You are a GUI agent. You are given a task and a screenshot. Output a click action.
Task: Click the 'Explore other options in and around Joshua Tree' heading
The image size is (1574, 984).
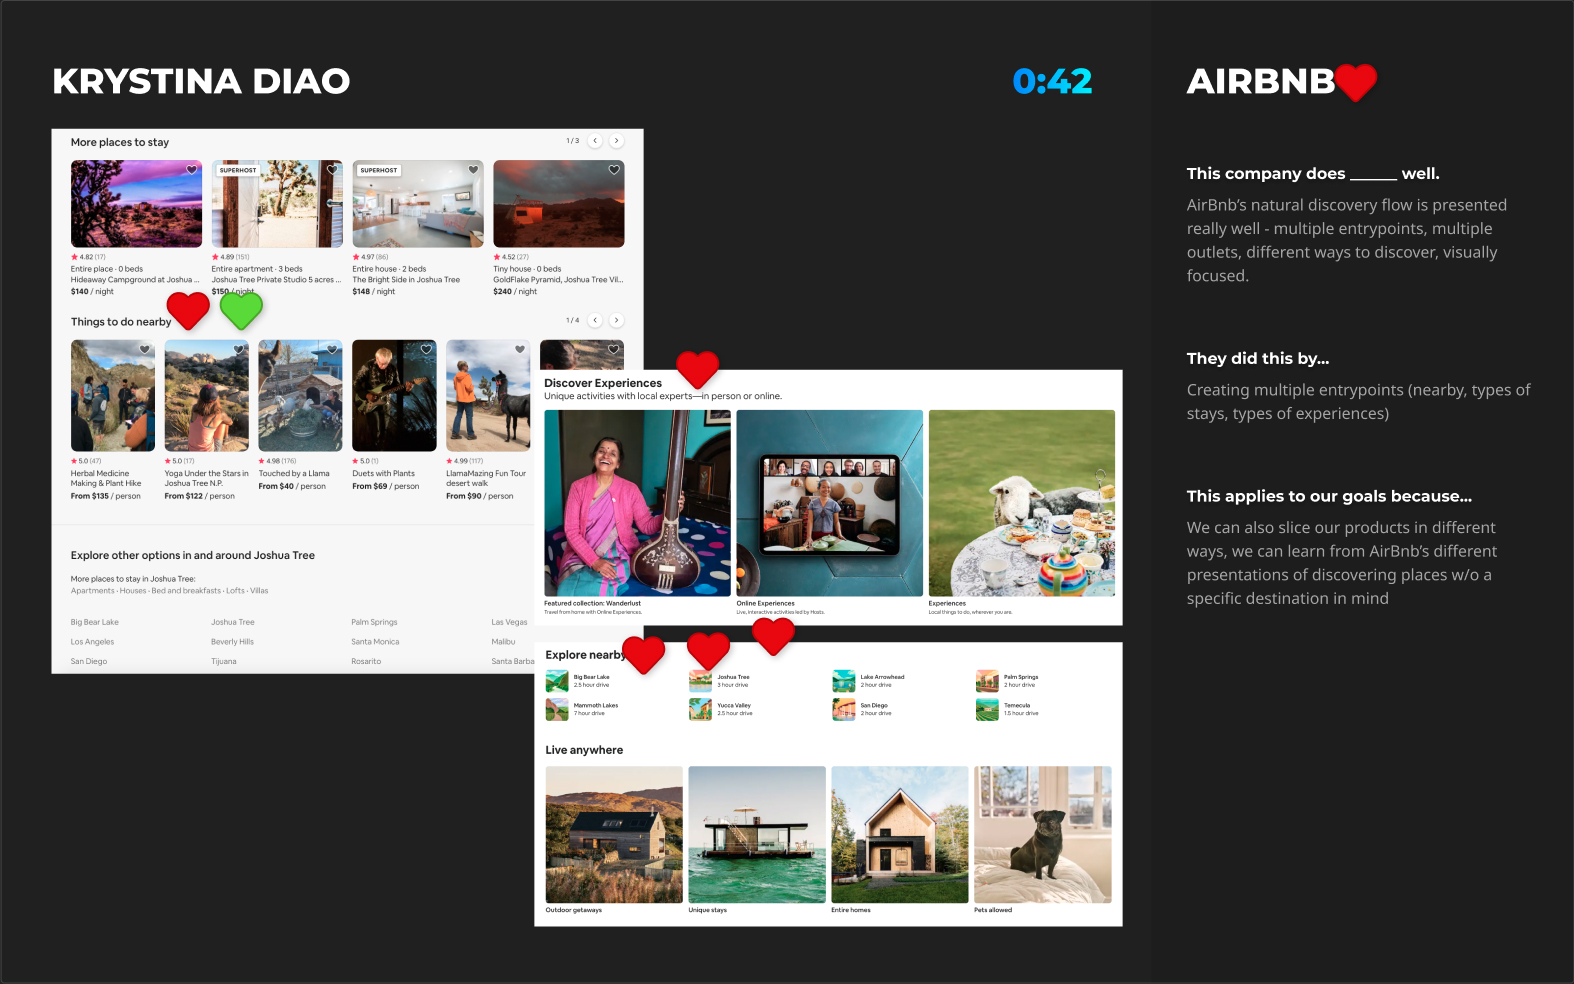point(193,555)
